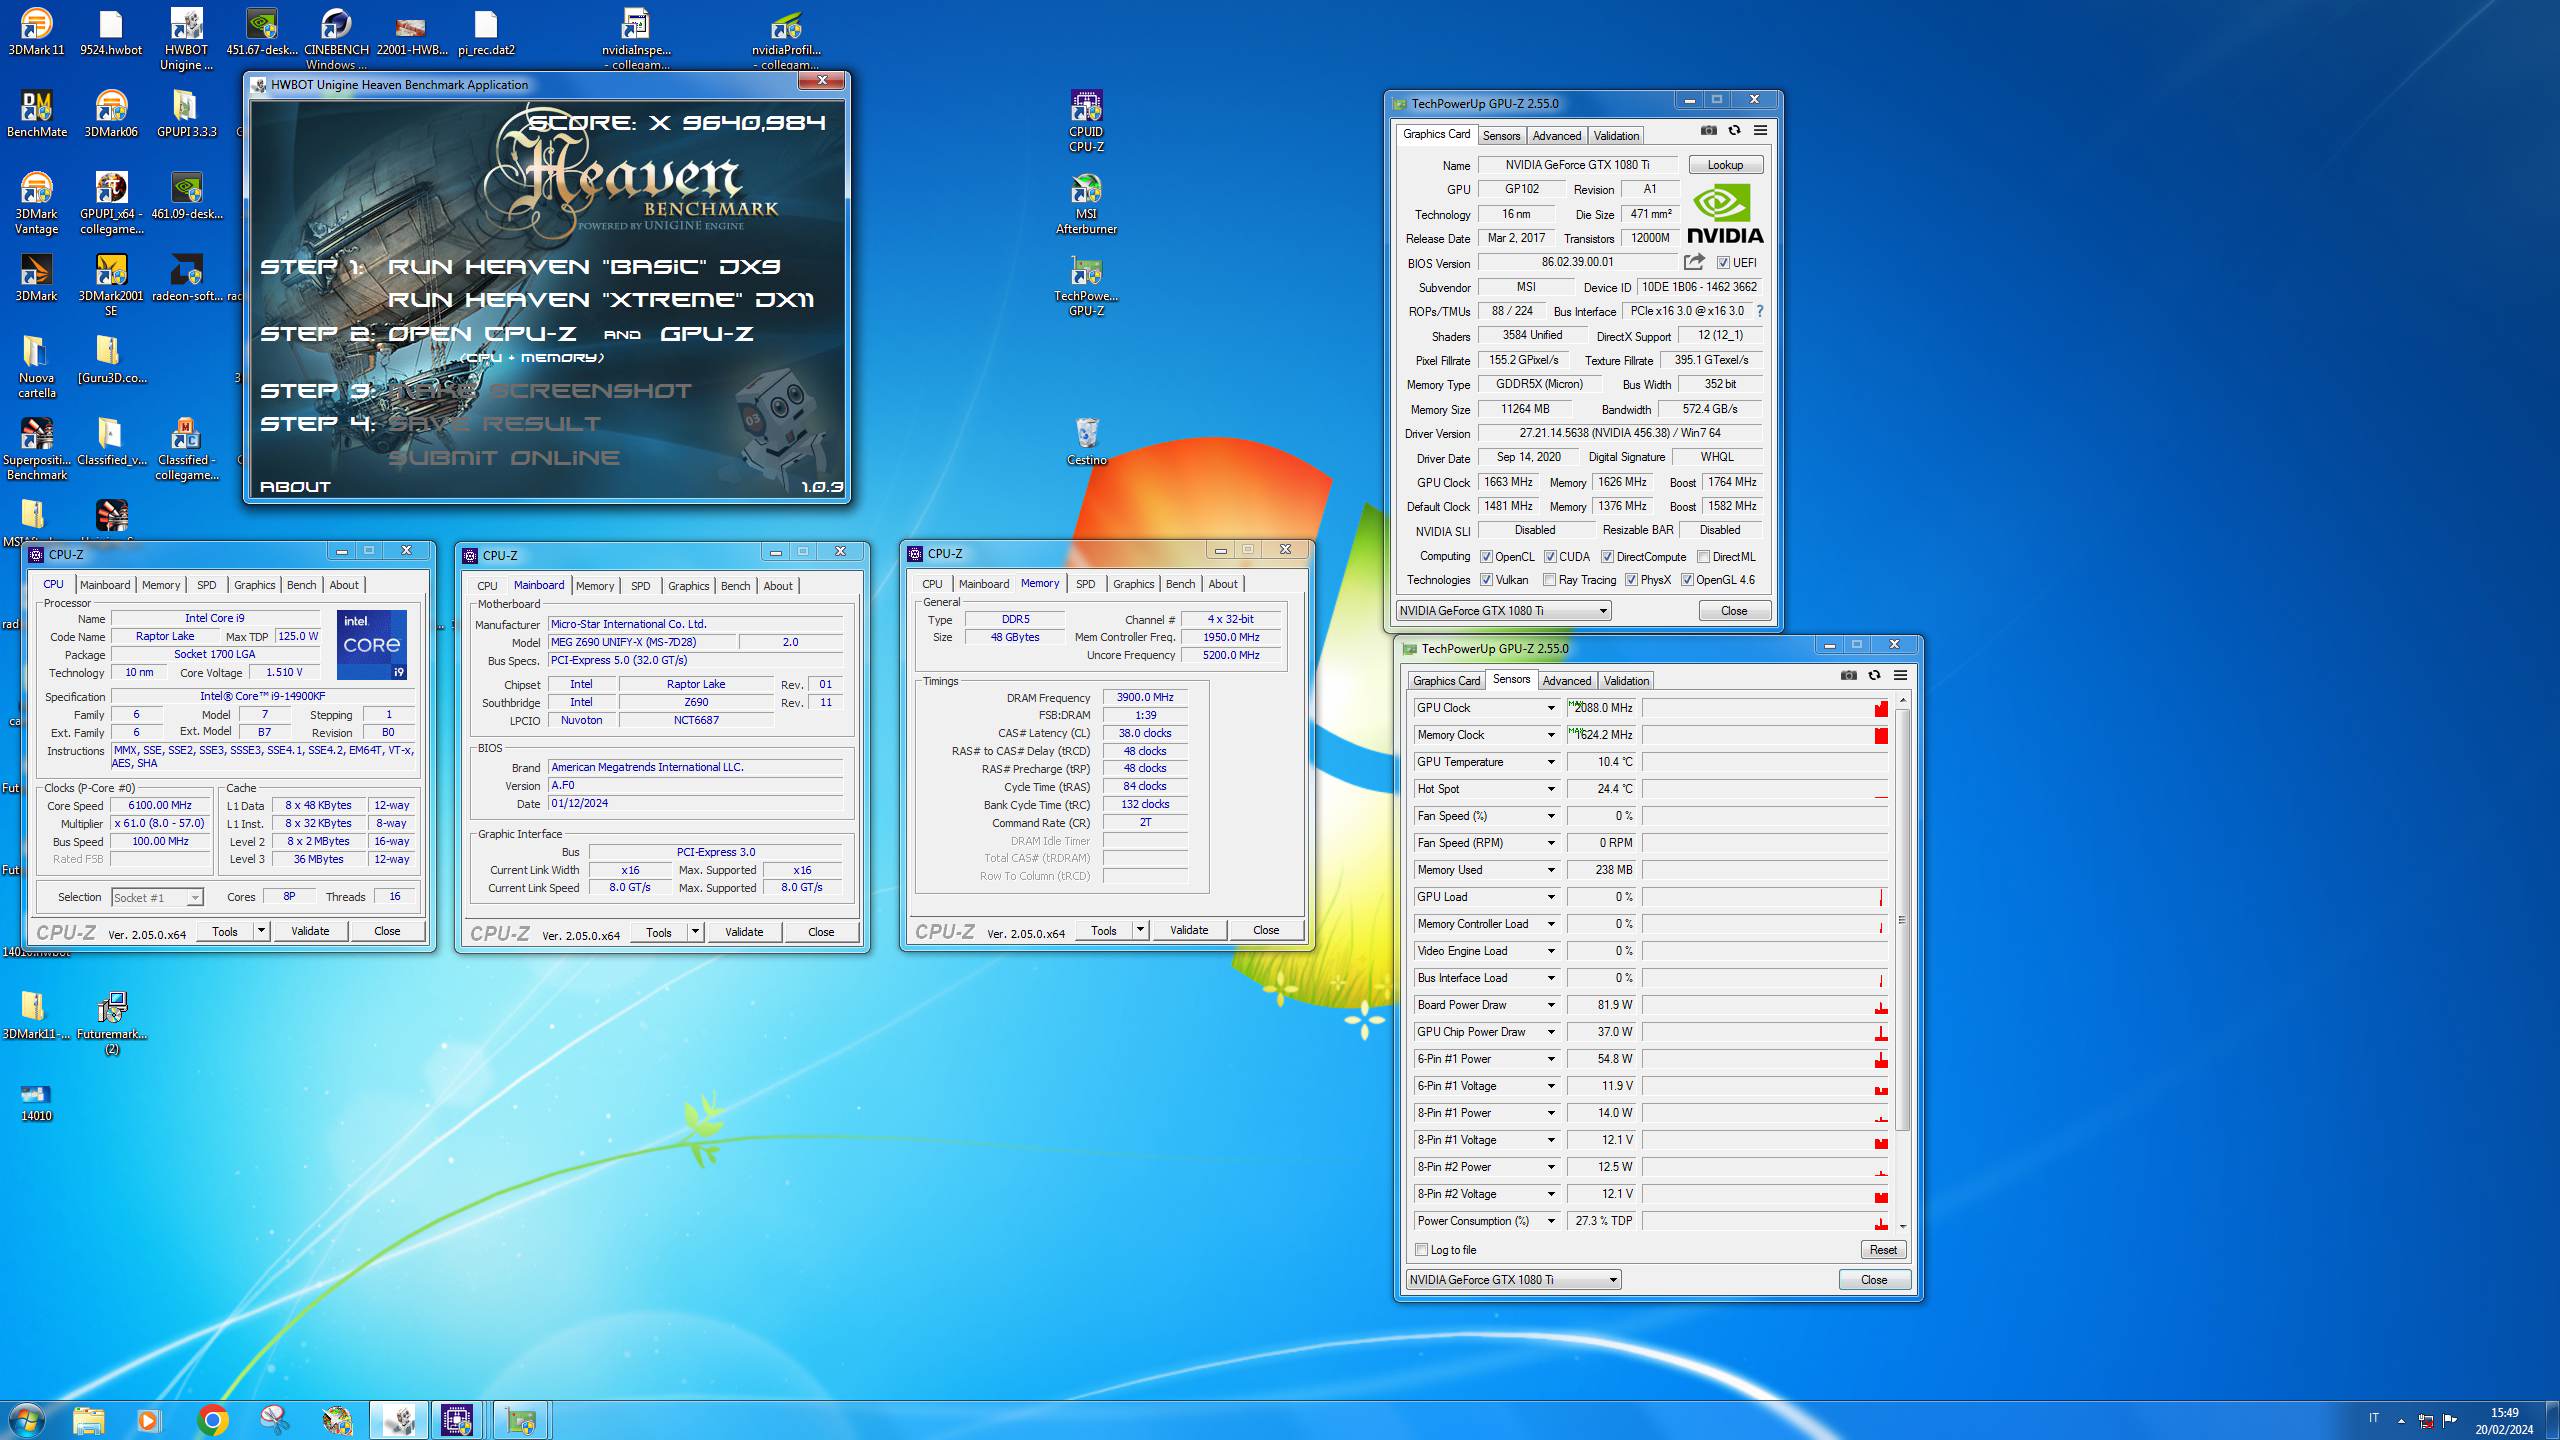
Task: Click SUBMIT ONLINE in Heaven benchmark
Action: click(x=504, y=458)
